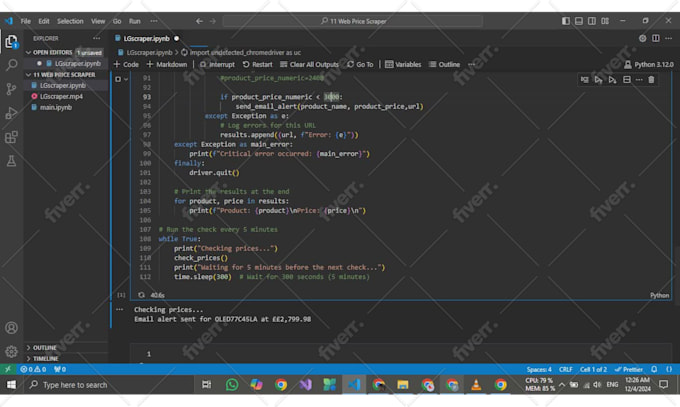Screen dimensions: 680x407
Task: Open main.ipynb in the explorer
Action: (55, 106)
